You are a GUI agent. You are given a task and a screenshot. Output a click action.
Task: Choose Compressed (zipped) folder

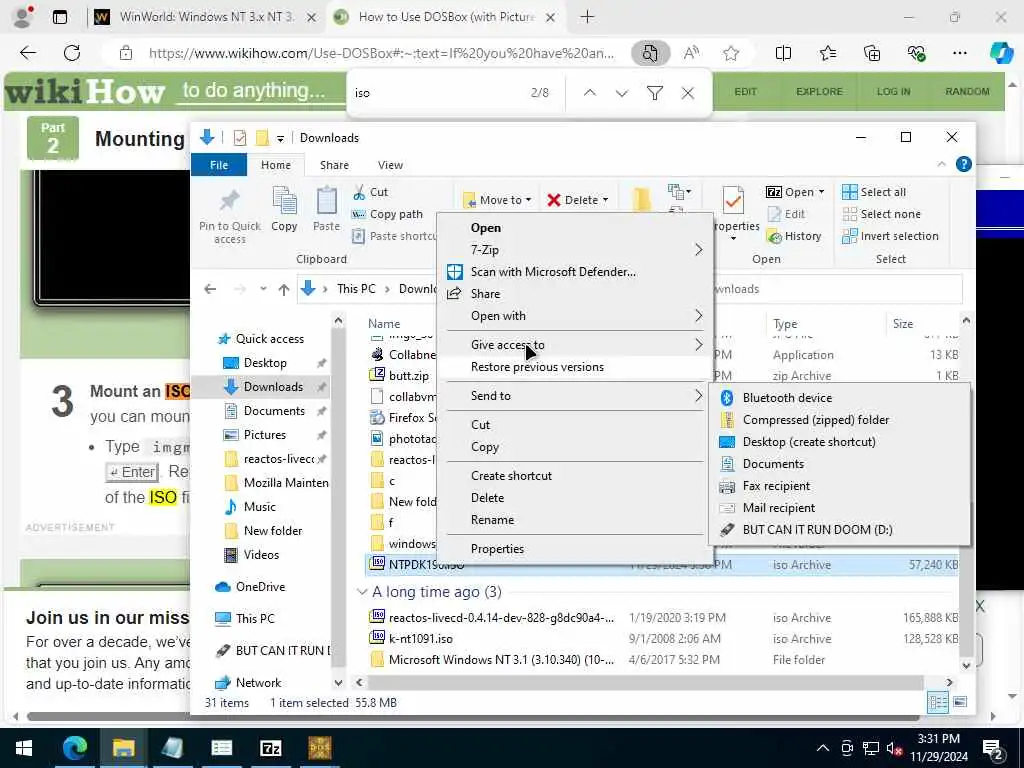pos(839,420)
